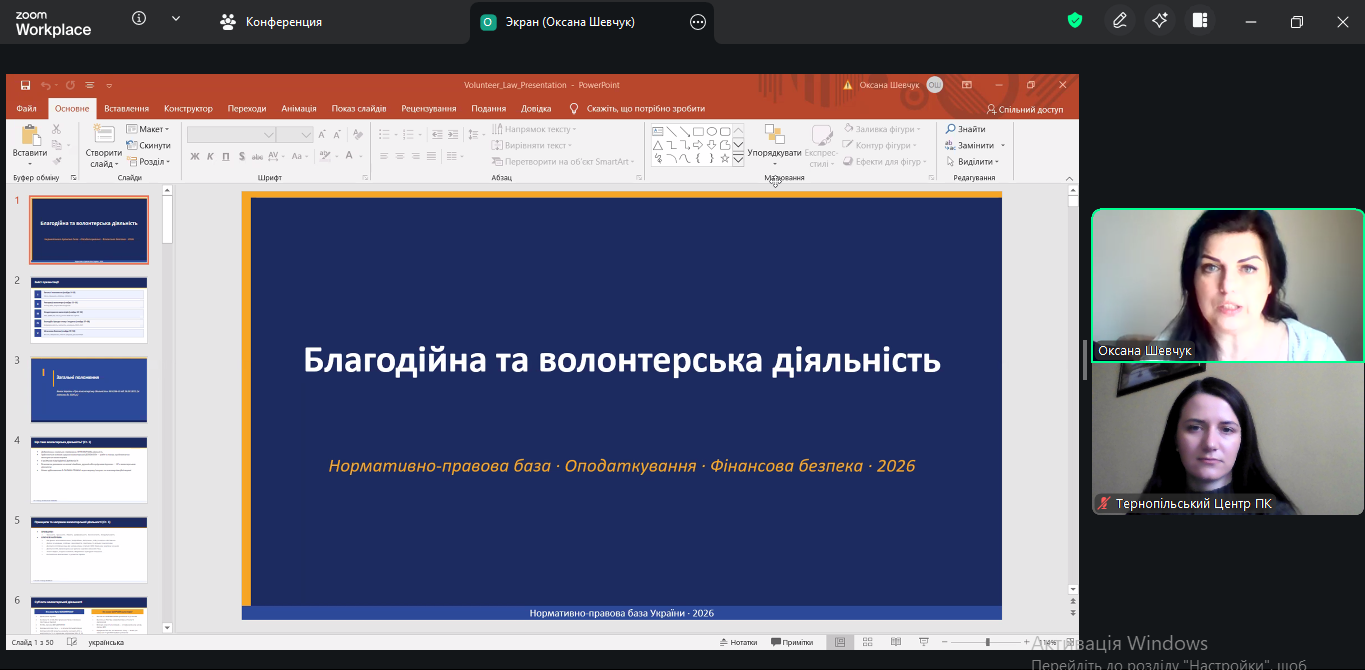Image resolution: width=1365 pixels, height=670 pixels.
Task: Click the Скинути reset button
Action: point(148,145)
